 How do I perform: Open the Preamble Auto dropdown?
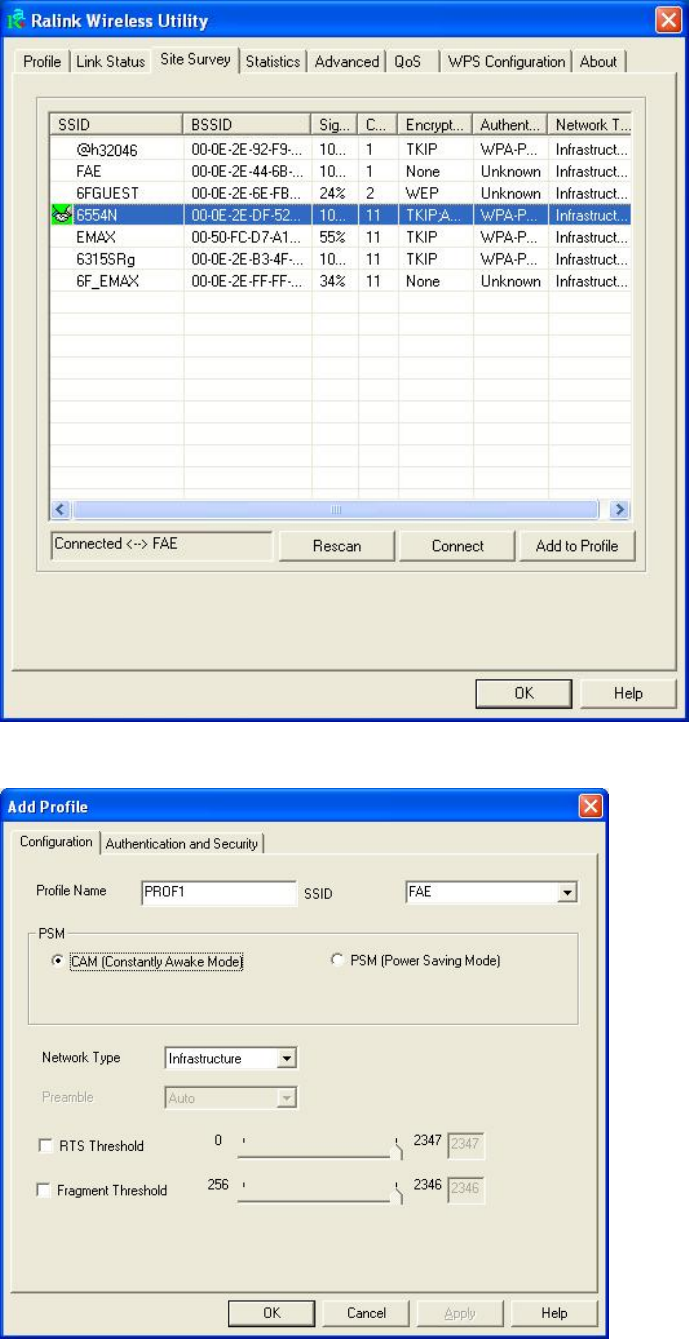click(286, 1098)
